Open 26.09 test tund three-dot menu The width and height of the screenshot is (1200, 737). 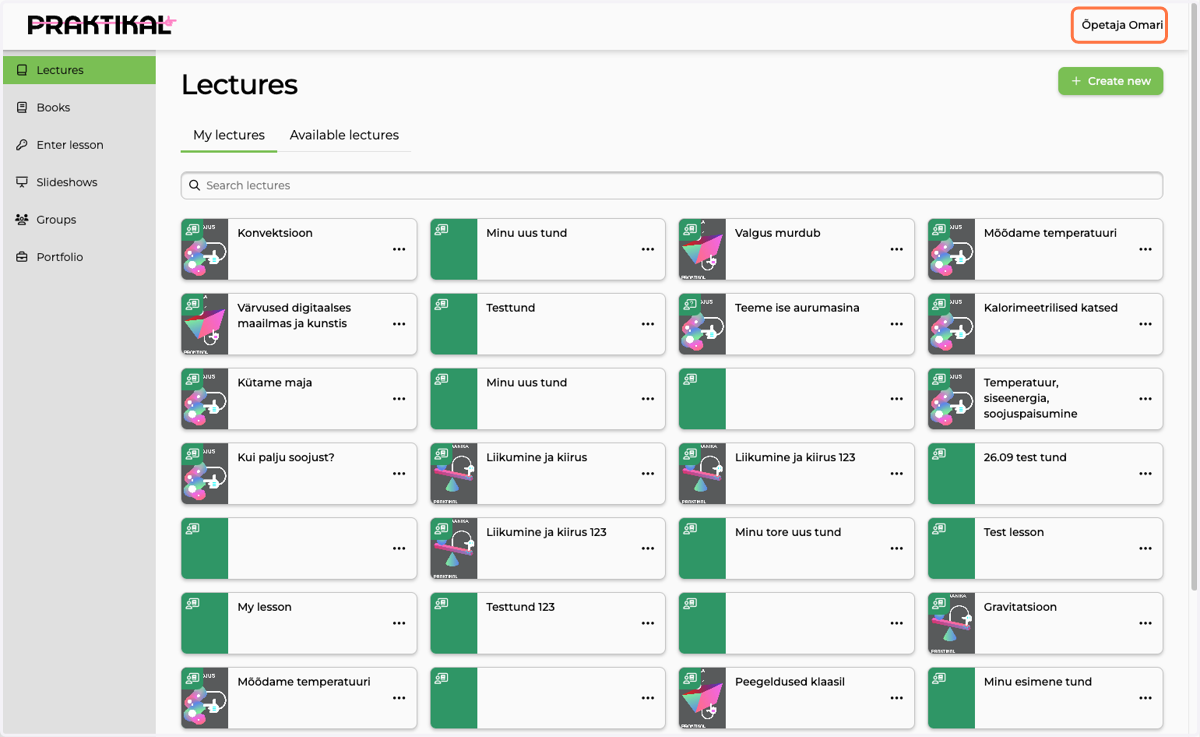(1145, 474)
